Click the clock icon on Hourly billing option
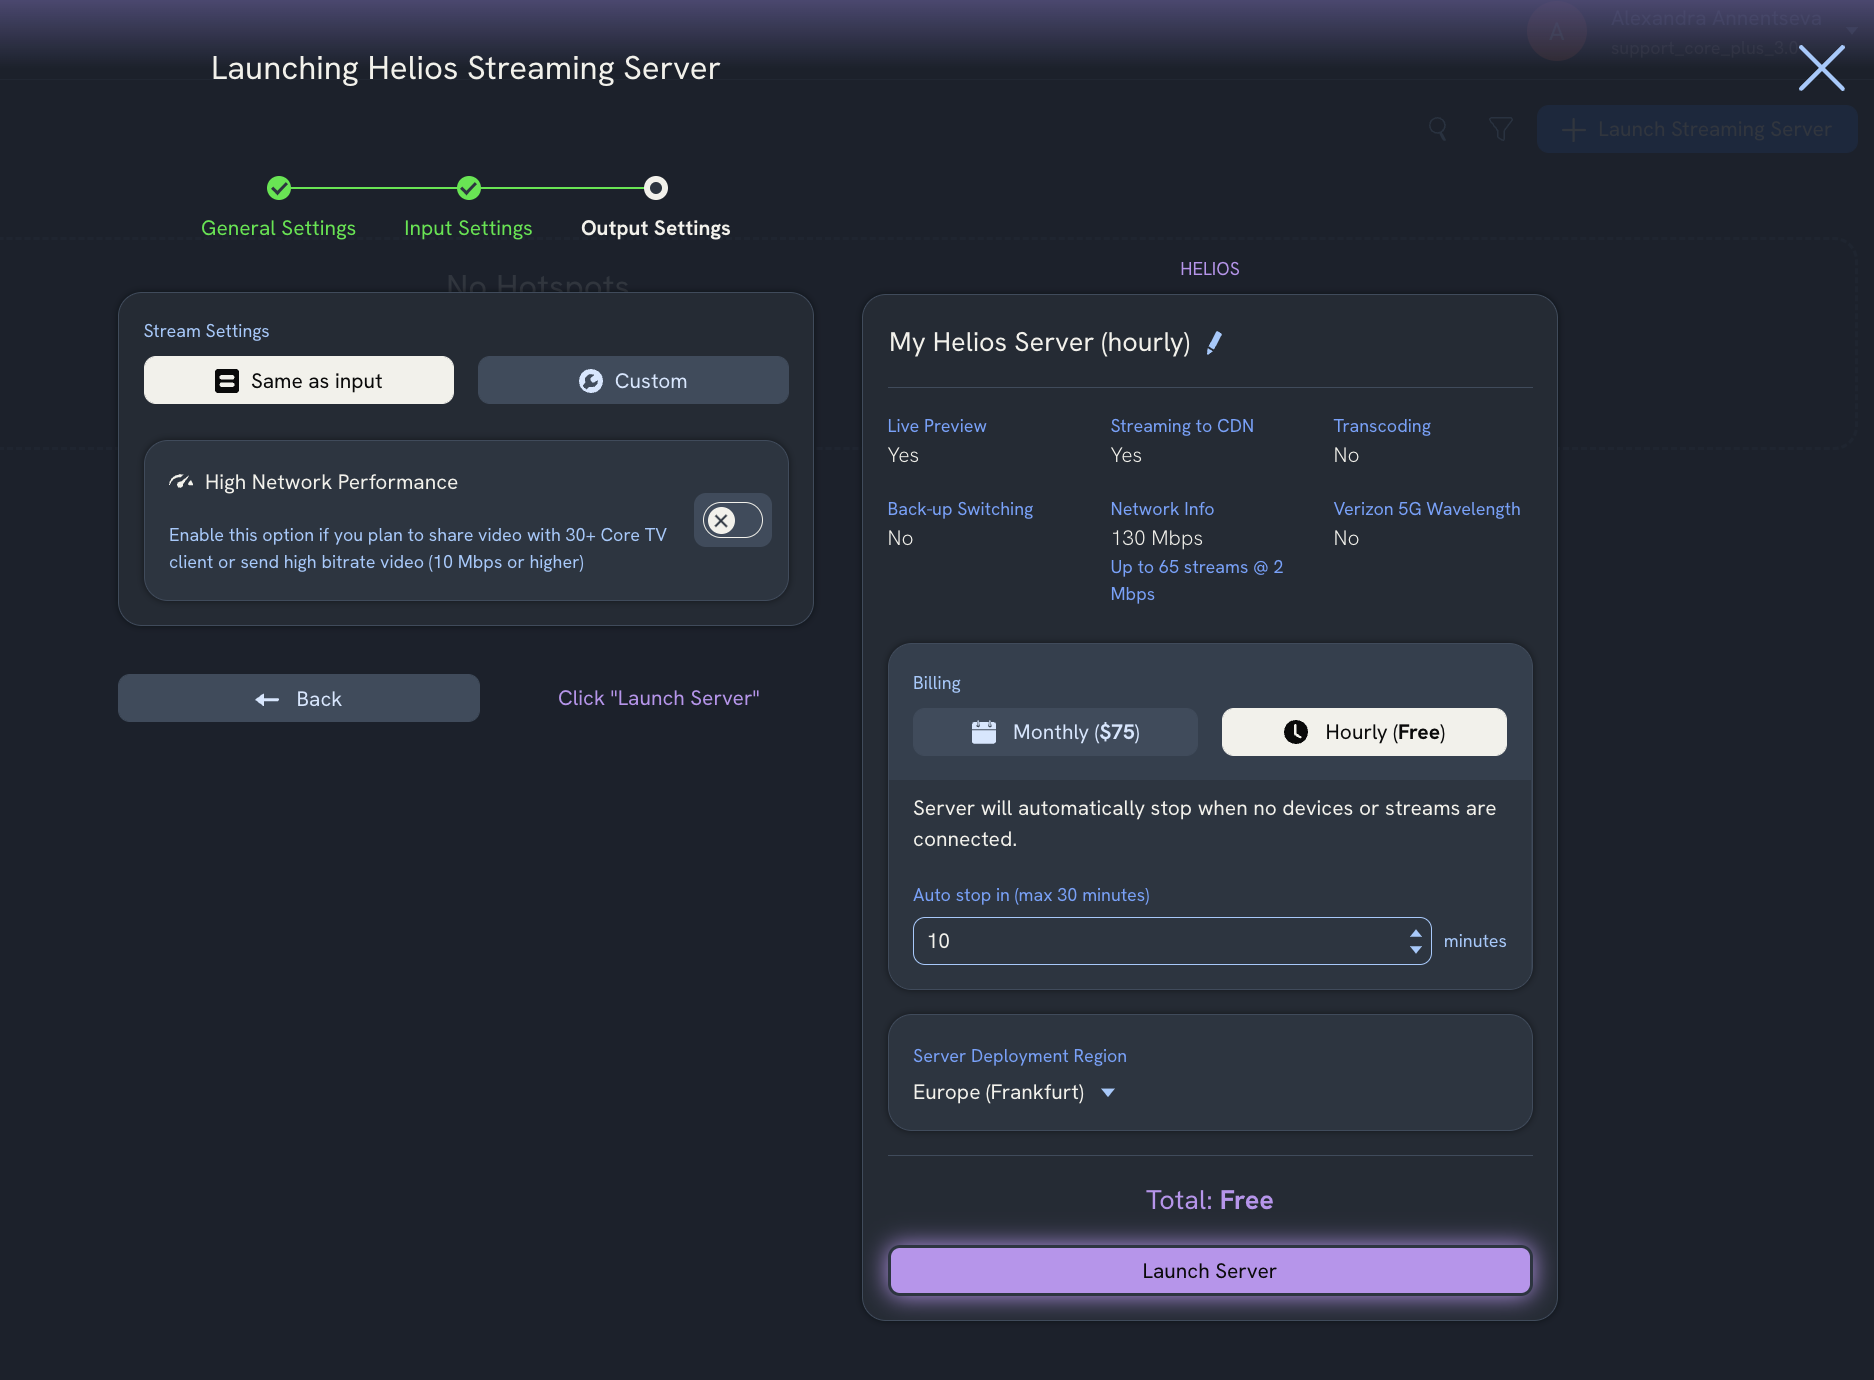 [x=1296, y=731]
